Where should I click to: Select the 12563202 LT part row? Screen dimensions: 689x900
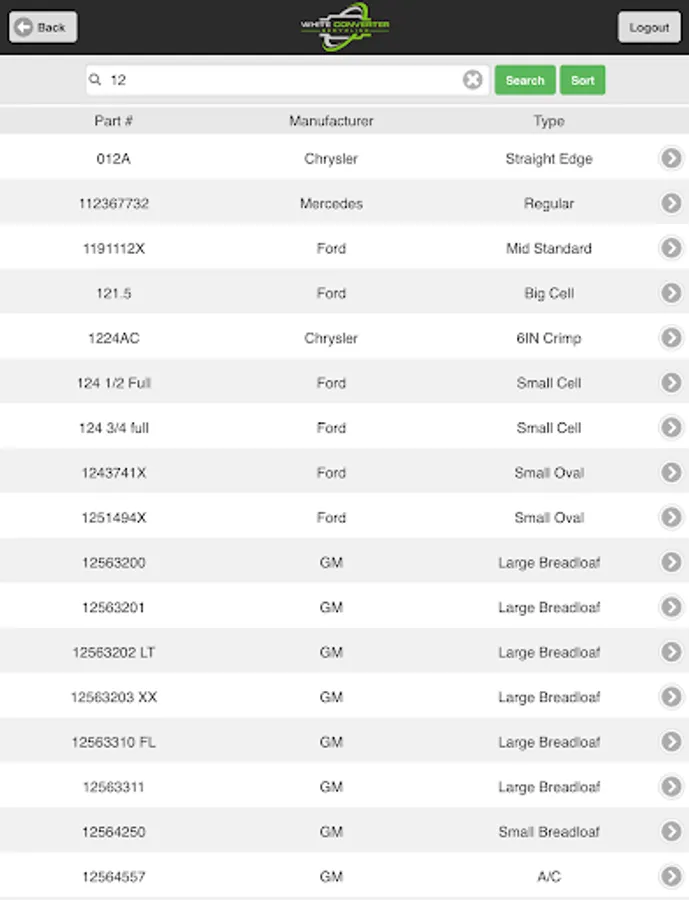(x=330, y=652)
